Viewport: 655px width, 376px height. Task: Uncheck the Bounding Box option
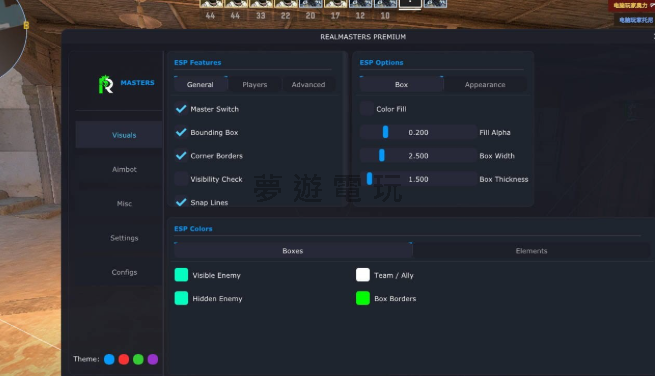[181, 132]
